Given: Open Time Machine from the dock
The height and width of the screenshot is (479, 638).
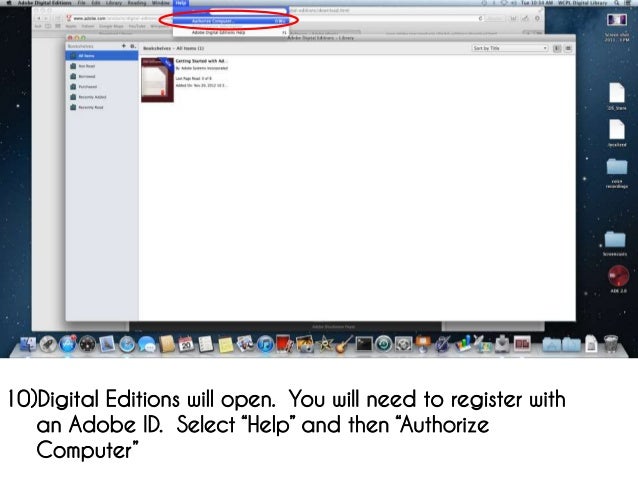Looking at the screenshot, I should tap(384, 344).
